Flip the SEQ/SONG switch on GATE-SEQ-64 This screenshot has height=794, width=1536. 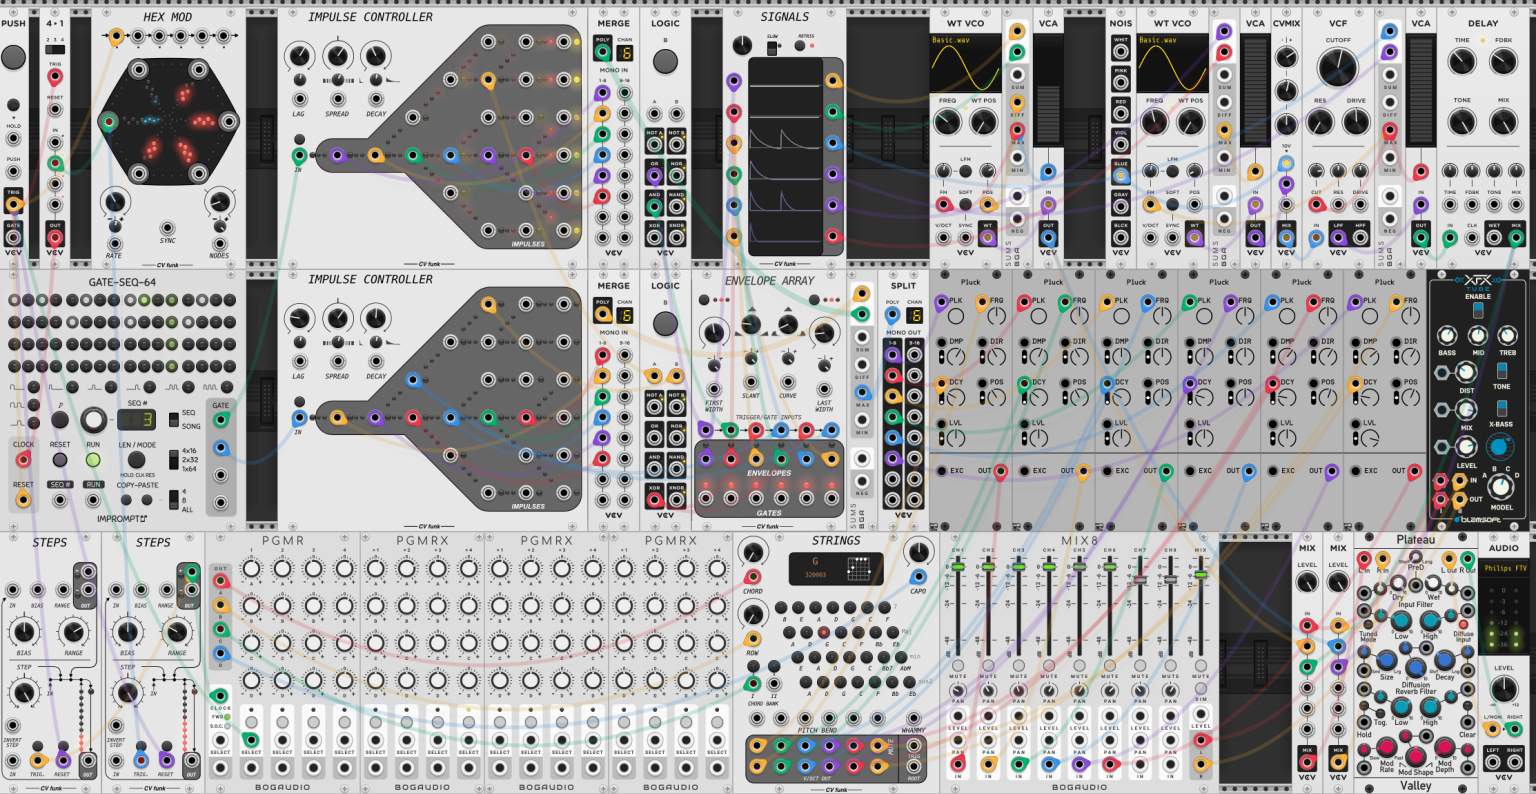pos(173,419)
